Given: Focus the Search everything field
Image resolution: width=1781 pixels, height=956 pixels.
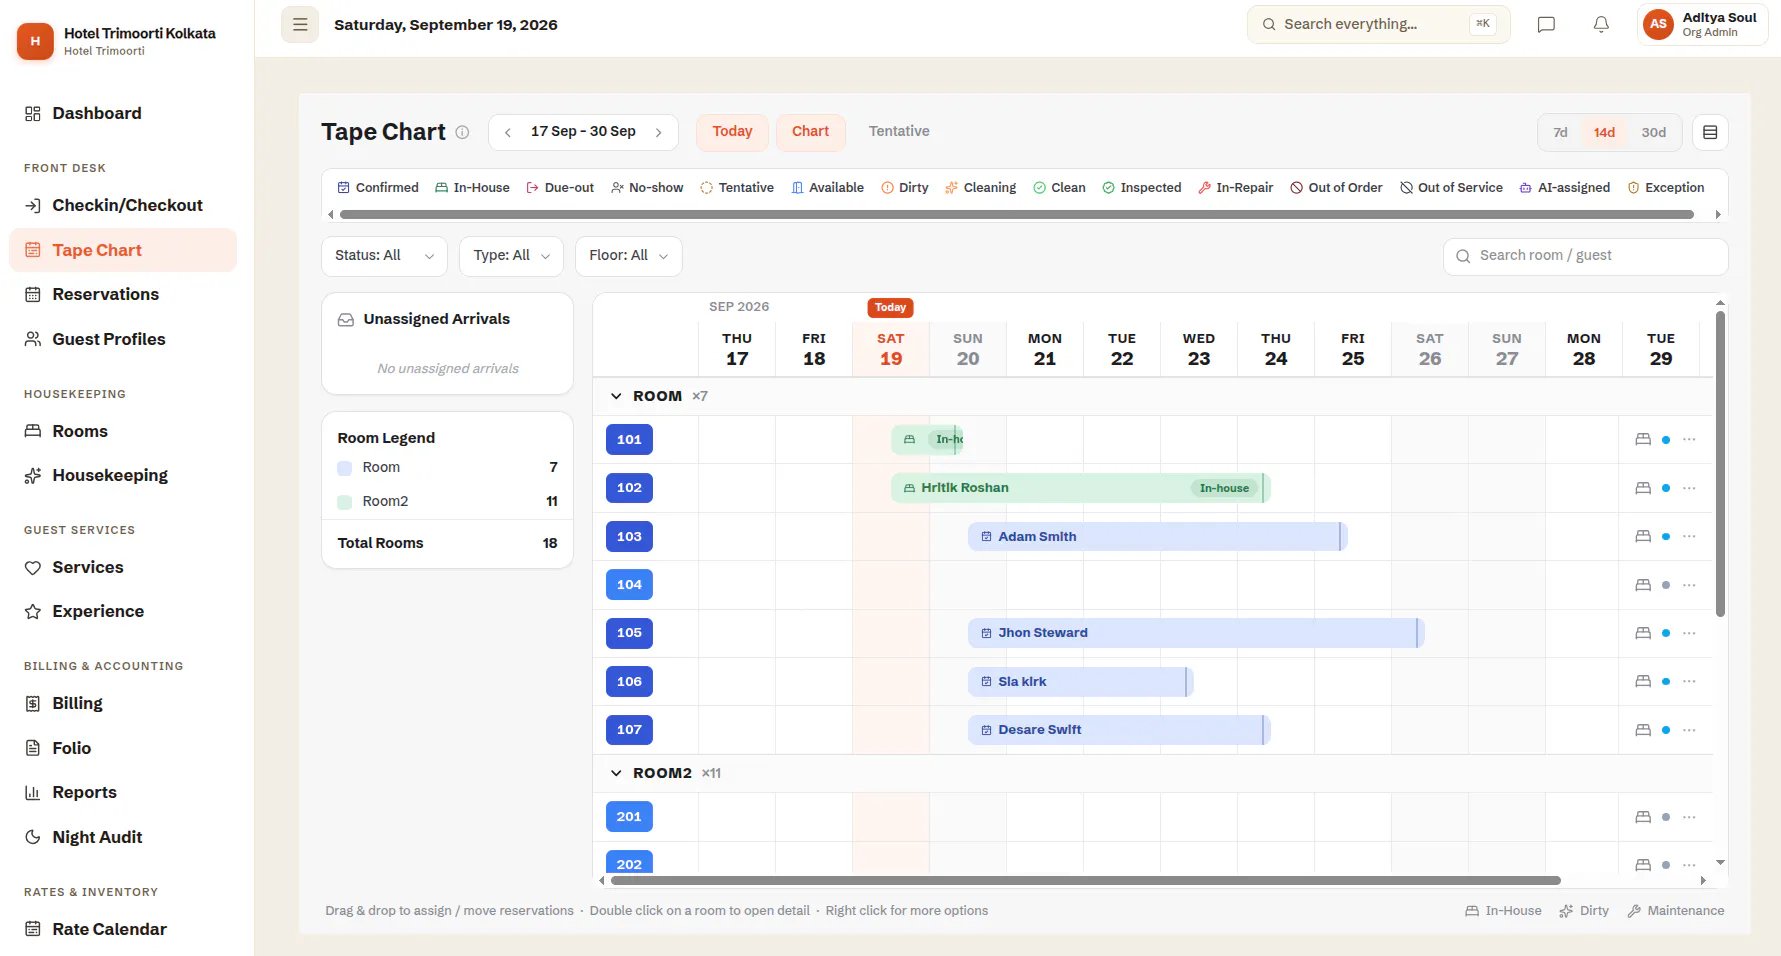Looking at the screenshot, I should pos(1378,24).
